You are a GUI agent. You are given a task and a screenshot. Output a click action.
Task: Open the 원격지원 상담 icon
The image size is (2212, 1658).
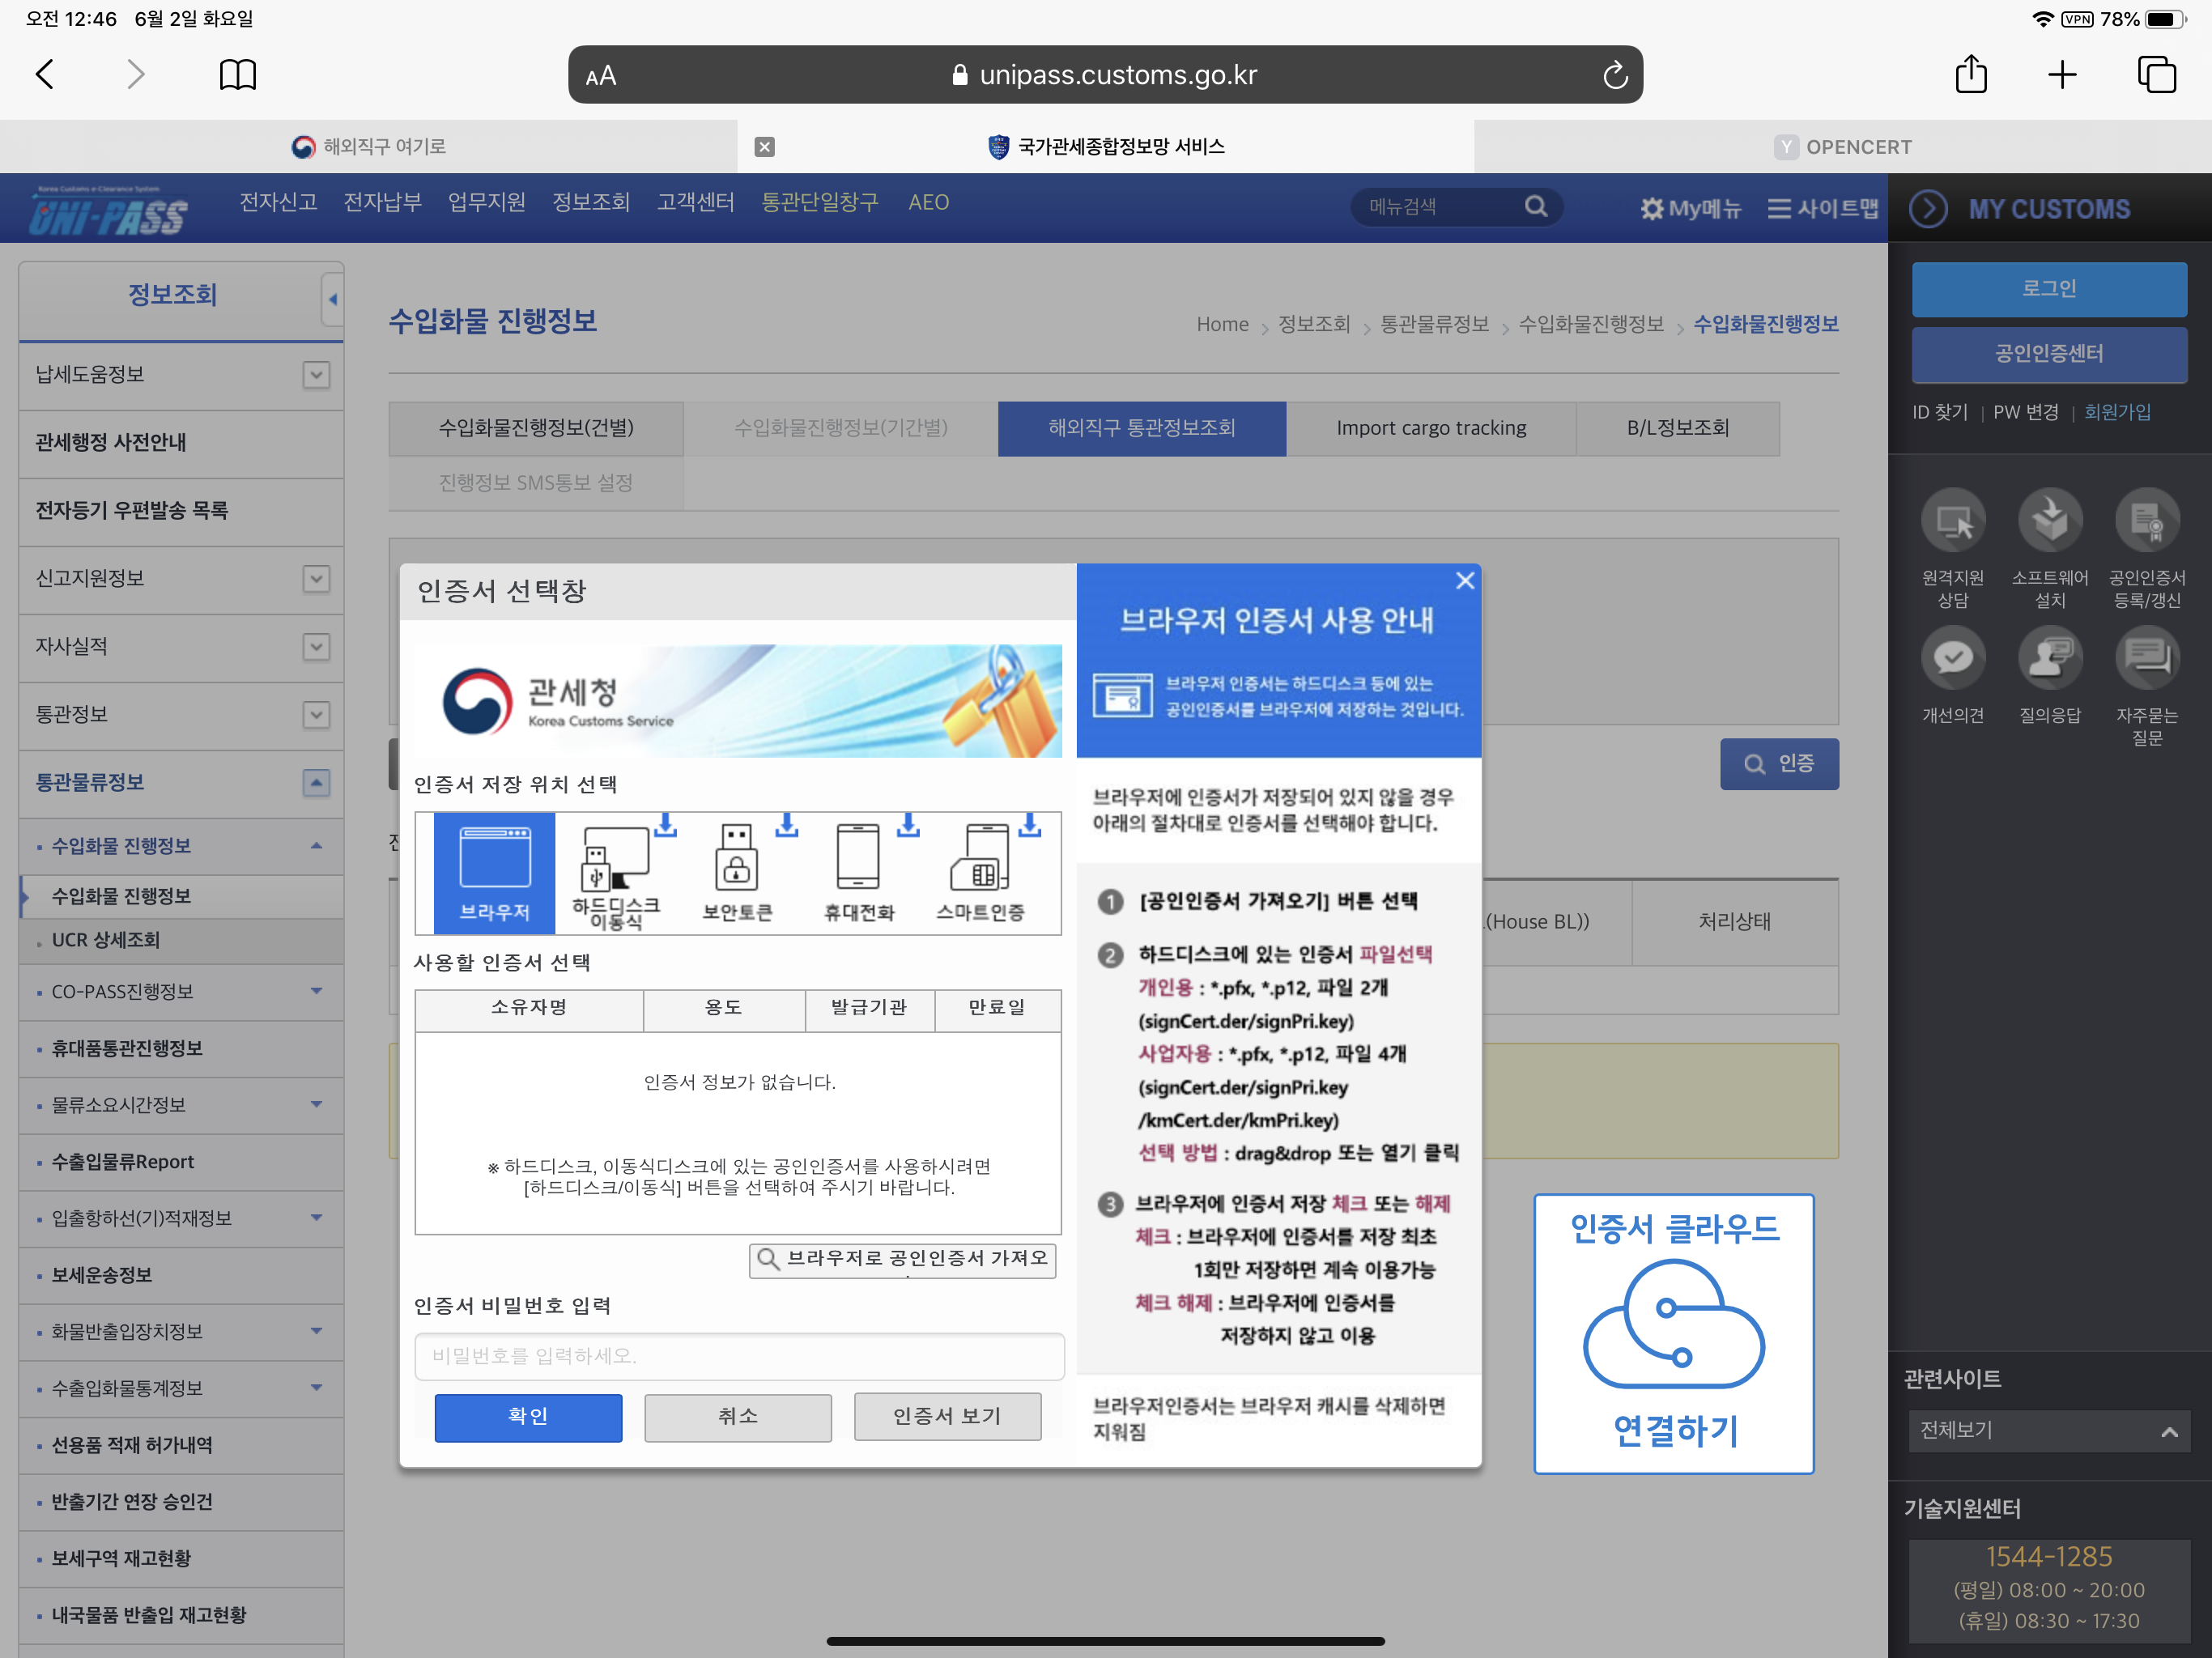pos(1952,520)
